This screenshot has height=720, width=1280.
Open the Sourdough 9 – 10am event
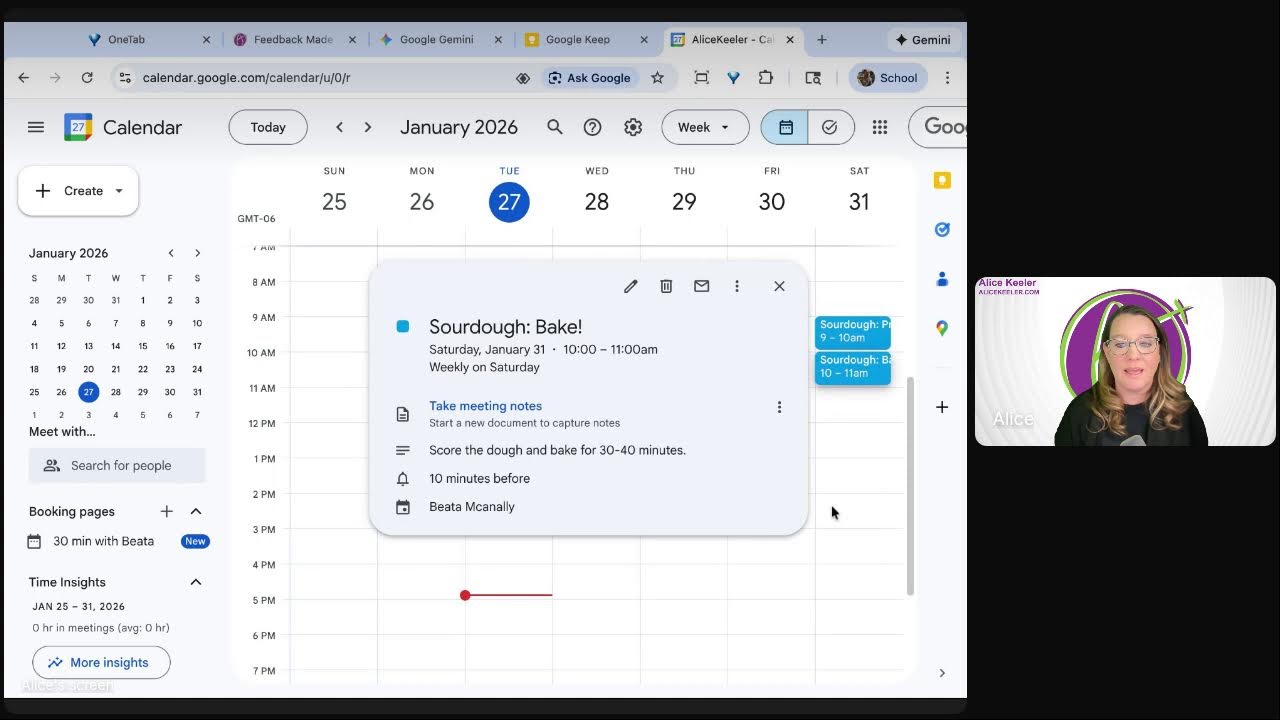coord(853,331)
